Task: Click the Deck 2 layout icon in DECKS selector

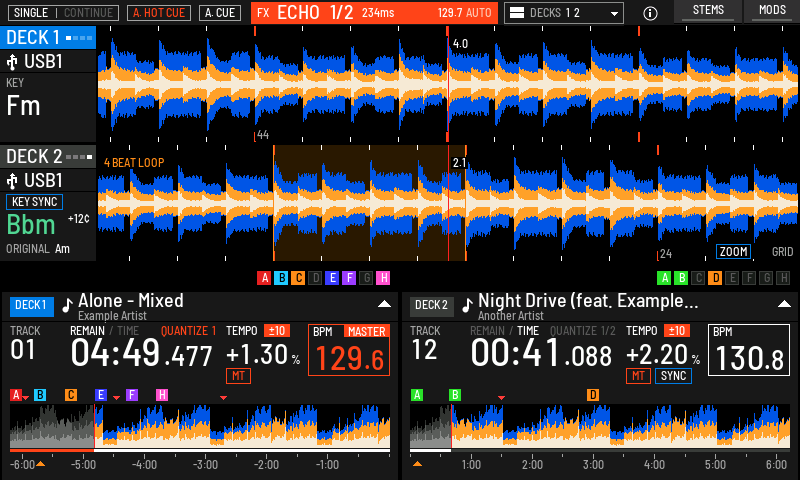Action: coord(517,13)
